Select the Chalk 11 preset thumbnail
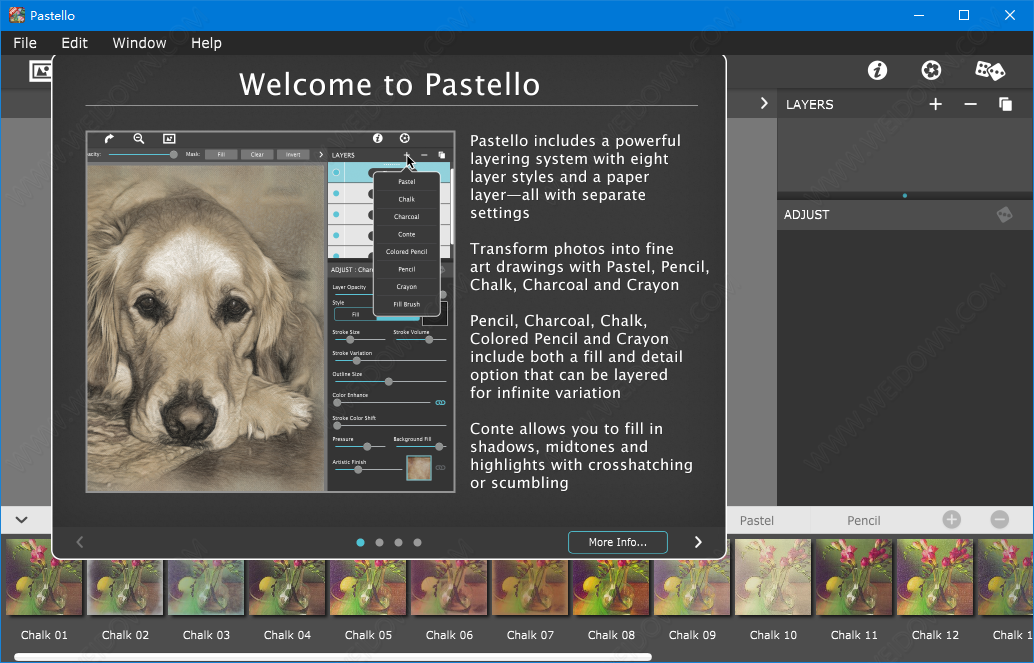This screenshot has width=1034, height=663. coord(854,577)
